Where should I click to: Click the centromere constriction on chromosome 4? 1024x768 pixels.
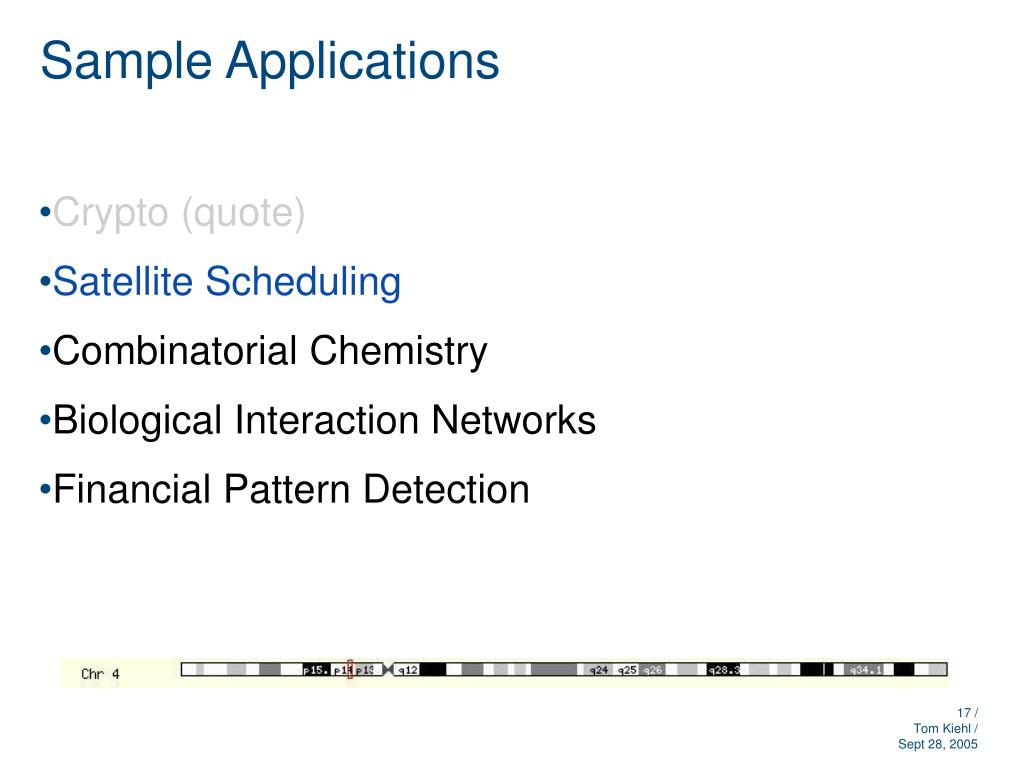(x=388, y=669)
